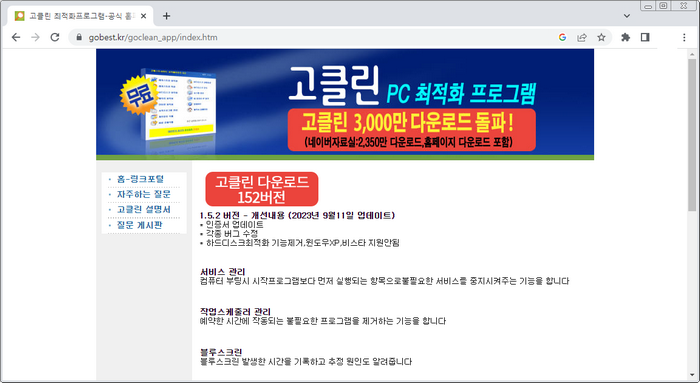Click the 블루스크린 발생한 시간을 description line
The height and width of the screenshot is (383, 700).
click(x=306, y=361)
